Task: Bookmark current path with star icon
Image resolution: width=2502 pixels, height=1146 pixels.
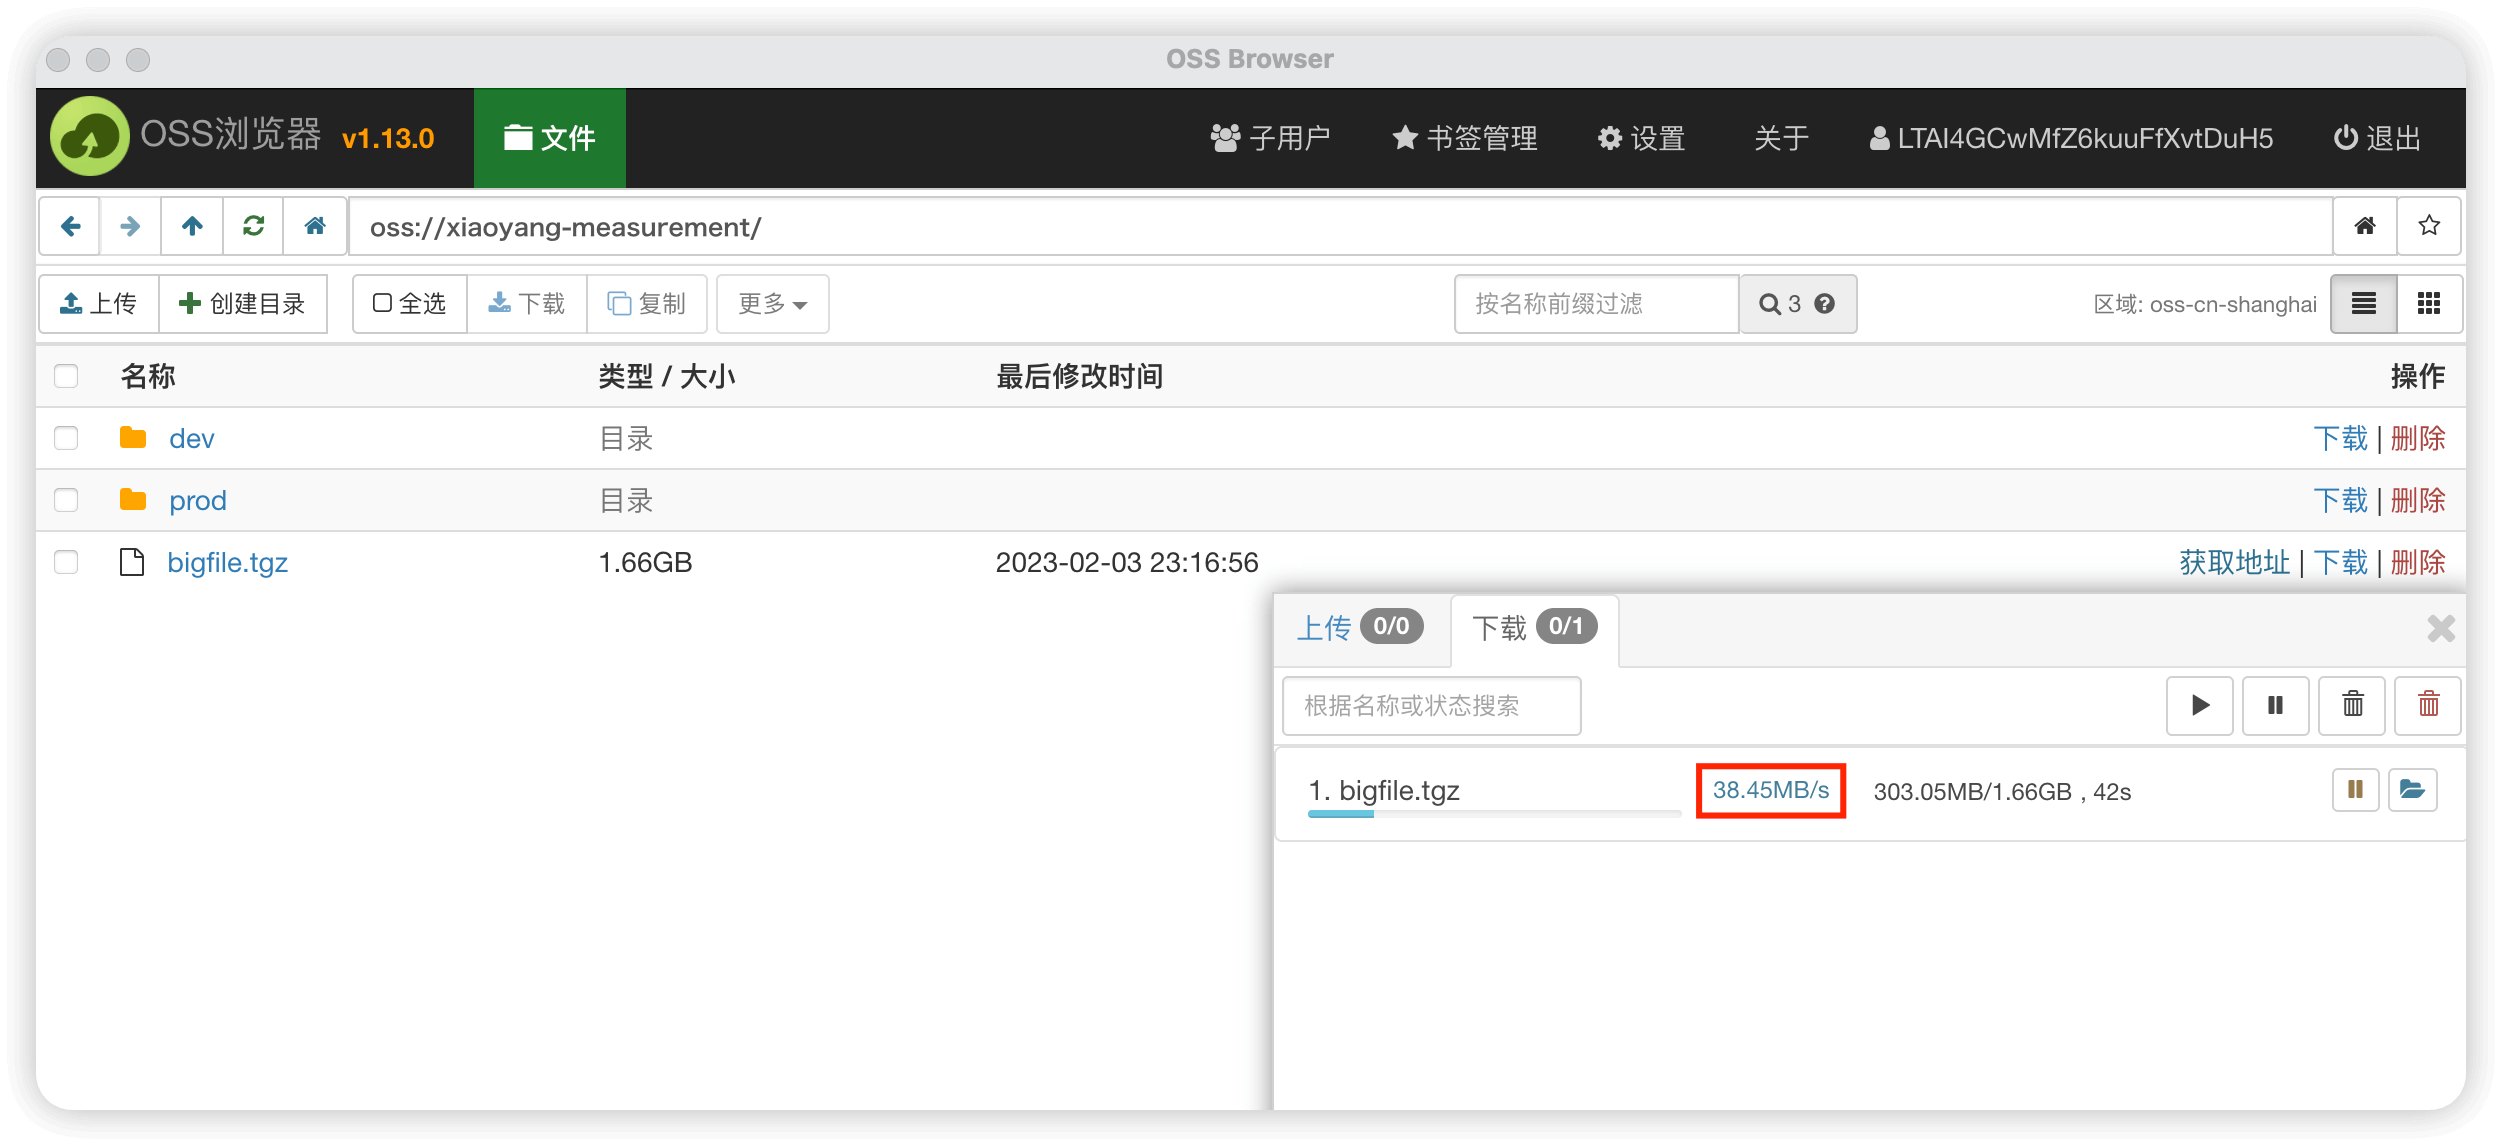Action: pos(2429,227)
